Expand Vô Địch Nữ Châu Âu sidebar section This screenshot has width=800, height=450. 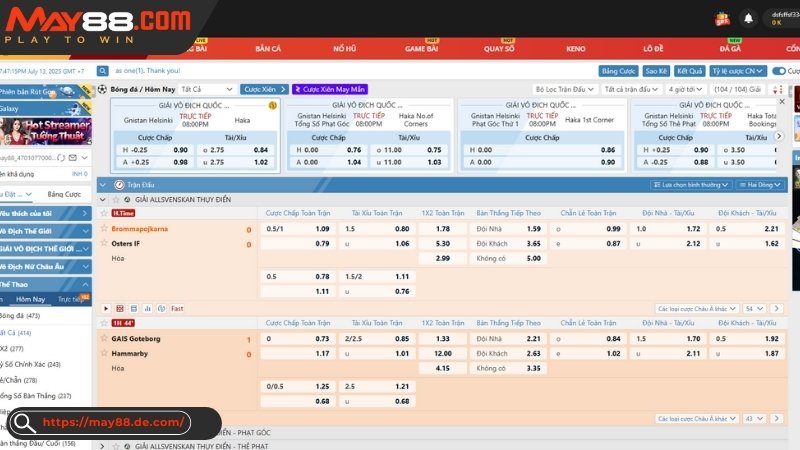click(x=45, y=266)
